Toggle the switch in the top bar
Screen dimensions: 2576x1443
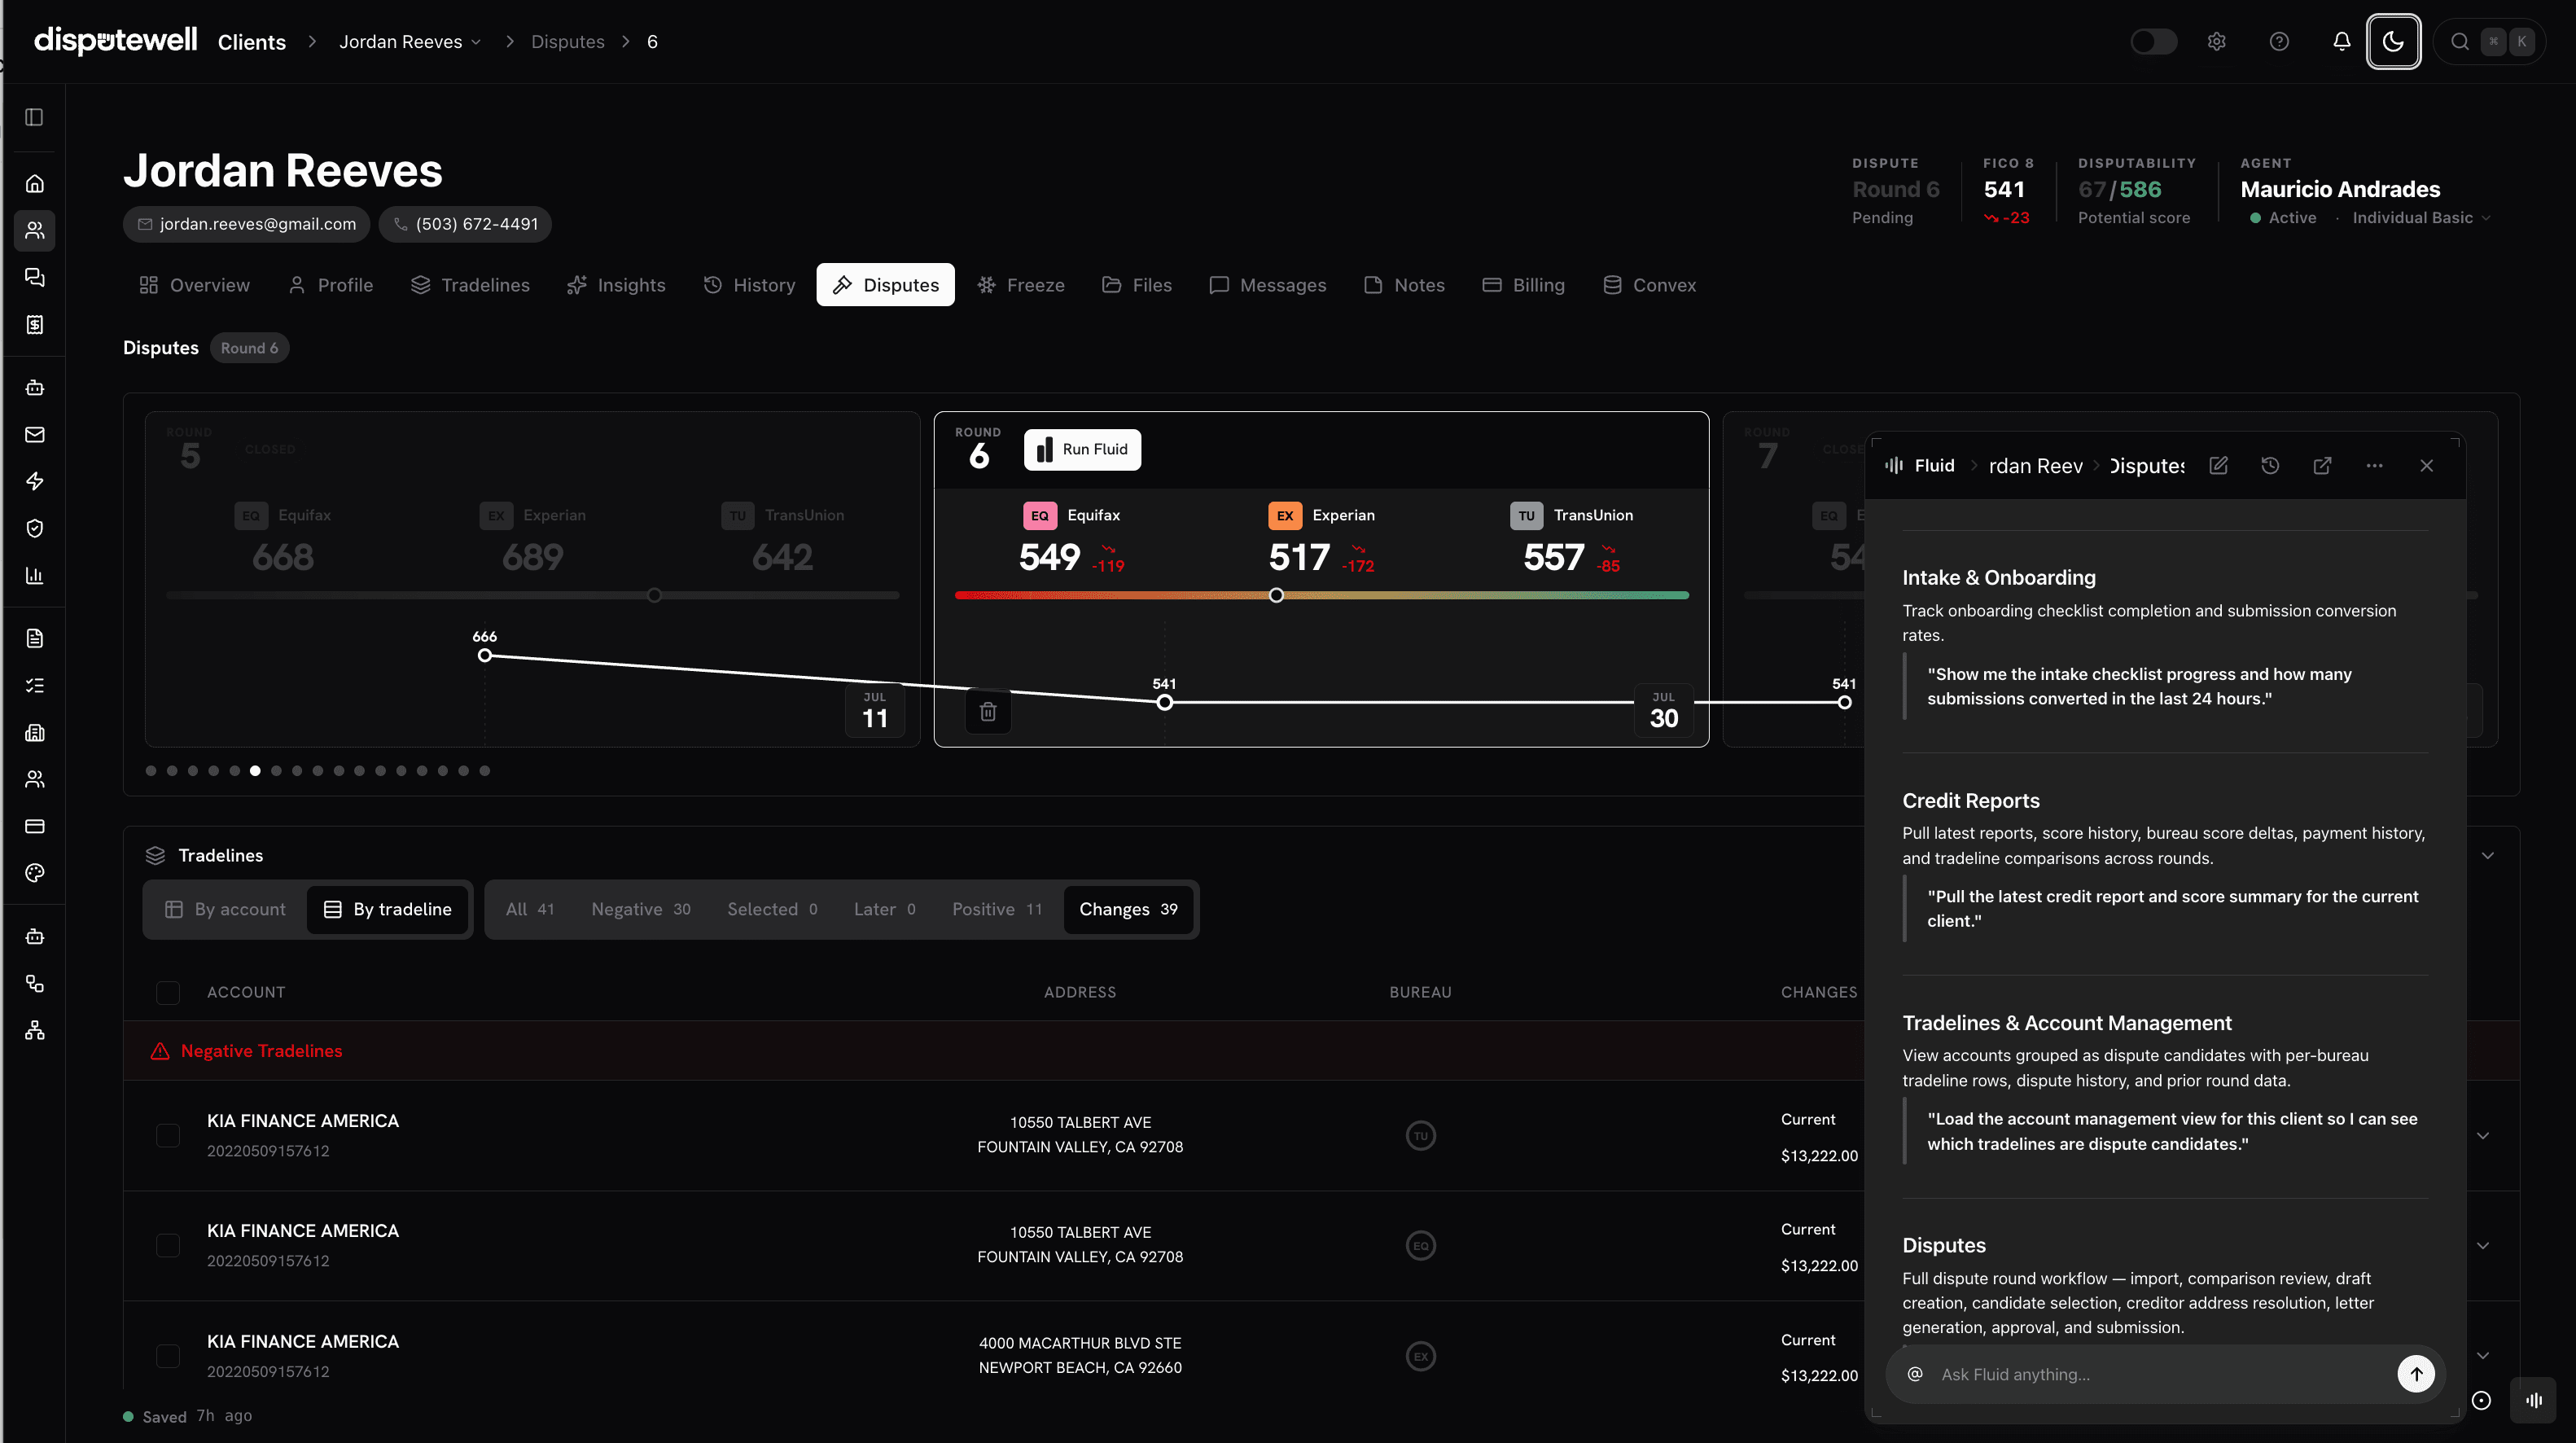pos(2153,42)
